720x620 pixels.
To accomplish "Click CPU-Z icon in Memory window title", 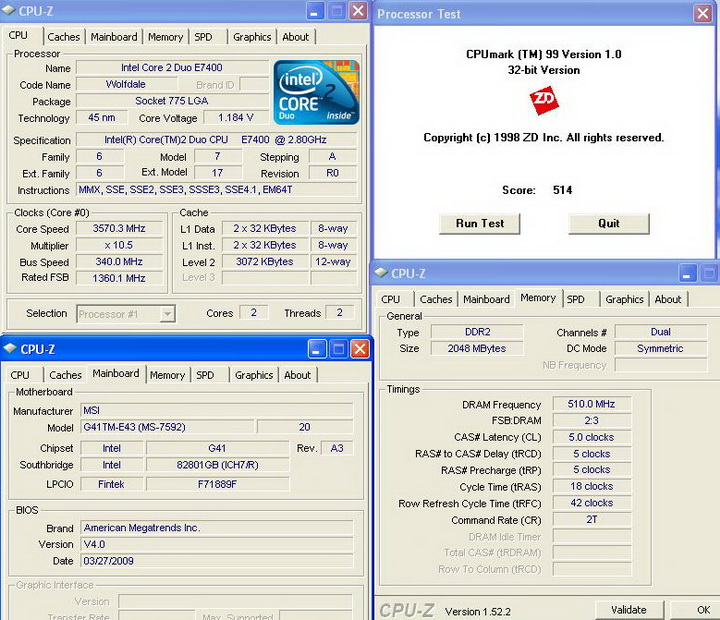I will (x=381, y=273).
